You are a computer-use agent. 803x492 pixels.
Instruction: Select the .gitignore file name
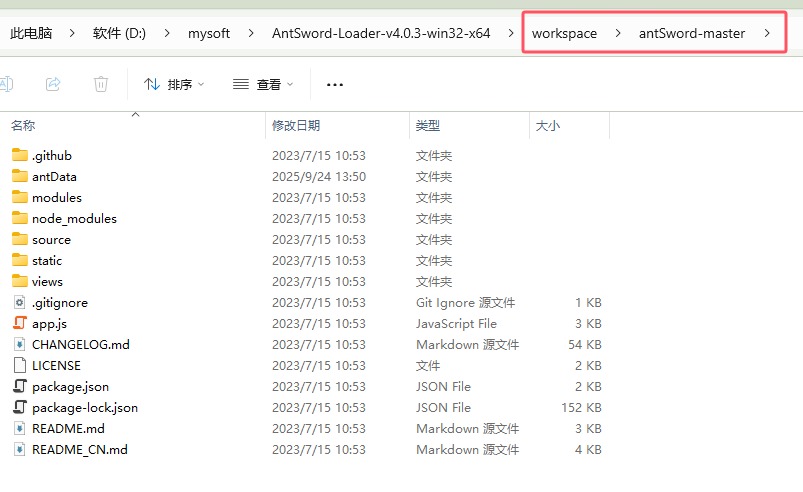59,303
